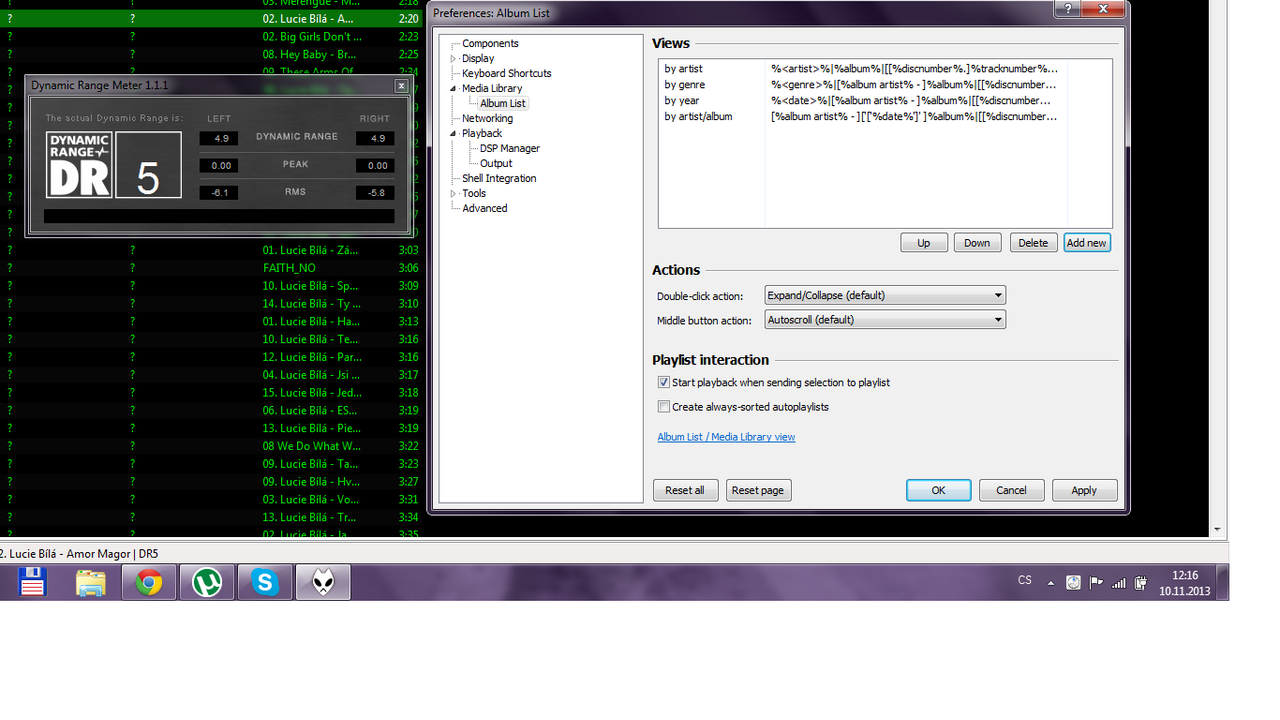
Task: Open Skype from the taskbar
Action: pos(265,582)
